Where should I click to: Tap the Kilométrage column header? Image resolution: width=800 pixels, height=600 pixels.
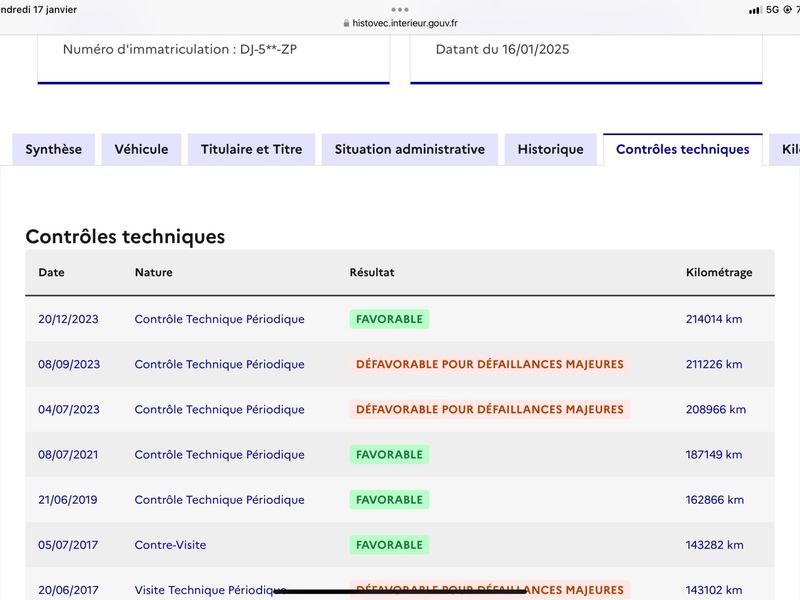[x=719, y=272]
